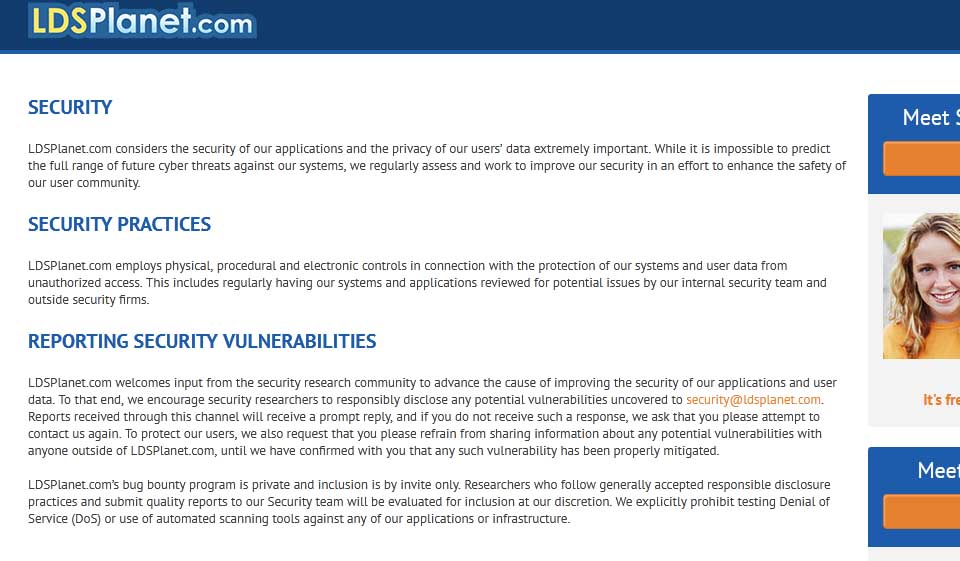Click the "Meet S" title in the top sidebar panel
960x561 pixels.
(x=930, y=118)
